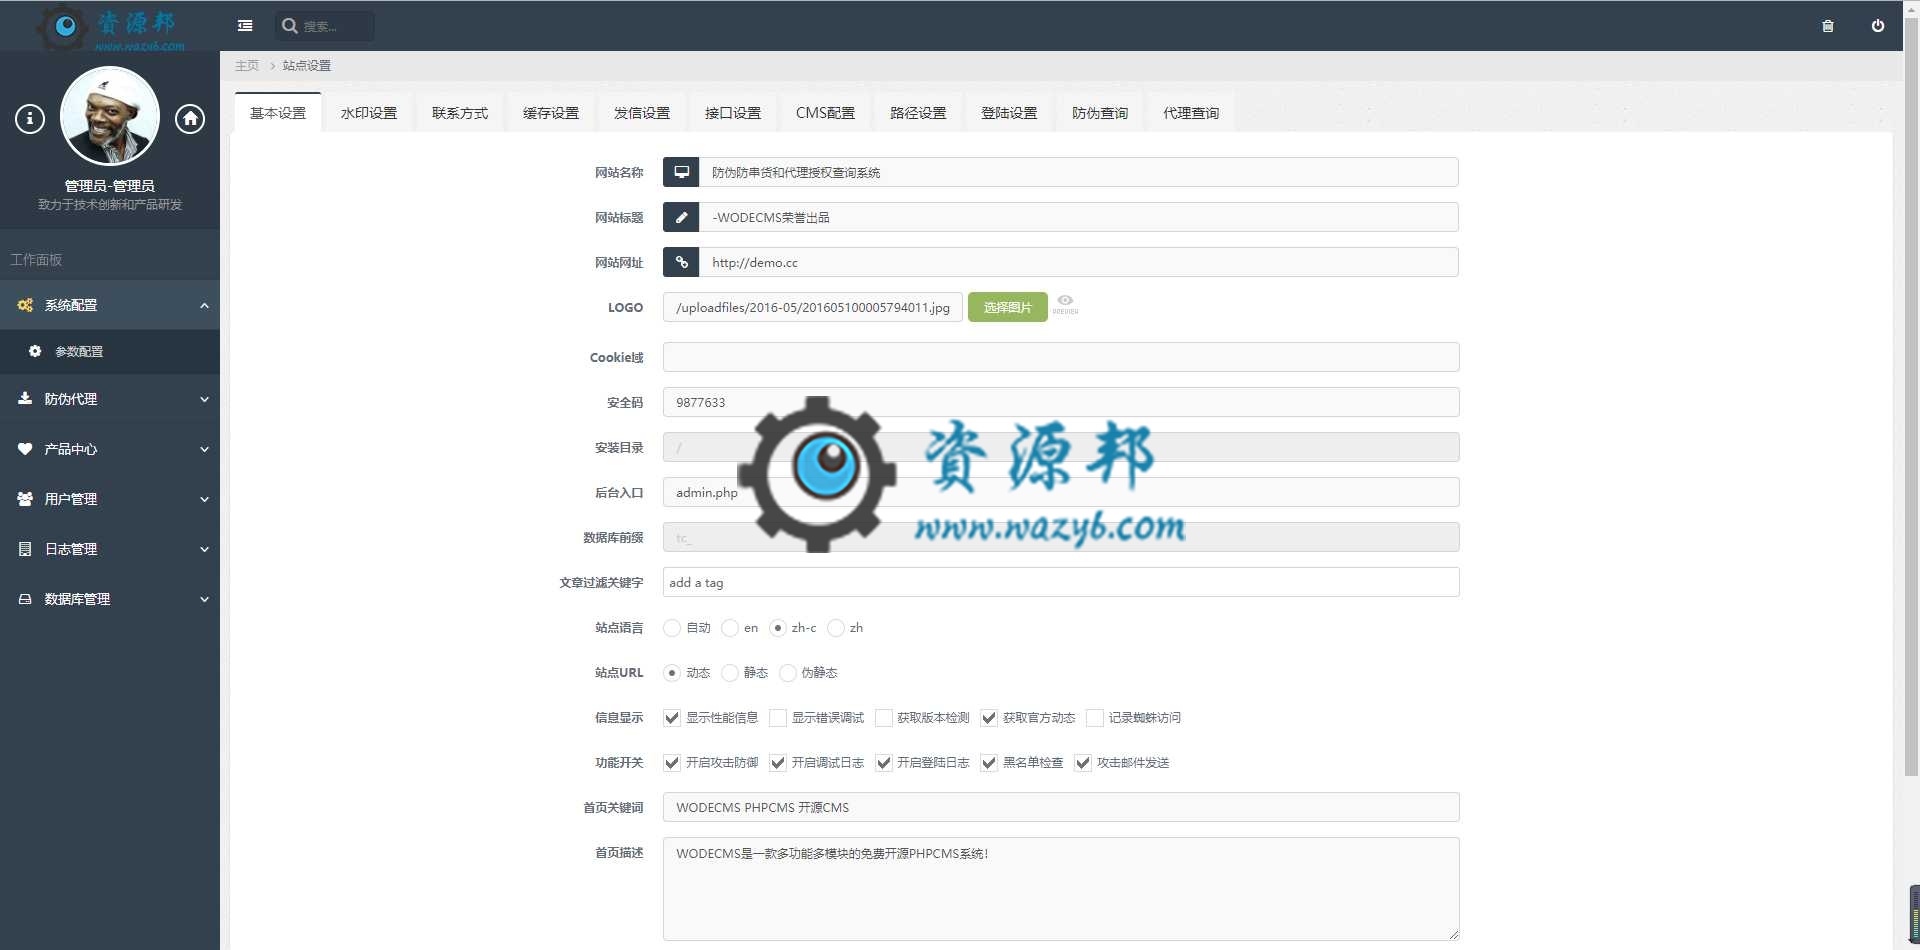Switch to the 登陆设置 tab
1920x950 pixels.
coord(1009,113)
